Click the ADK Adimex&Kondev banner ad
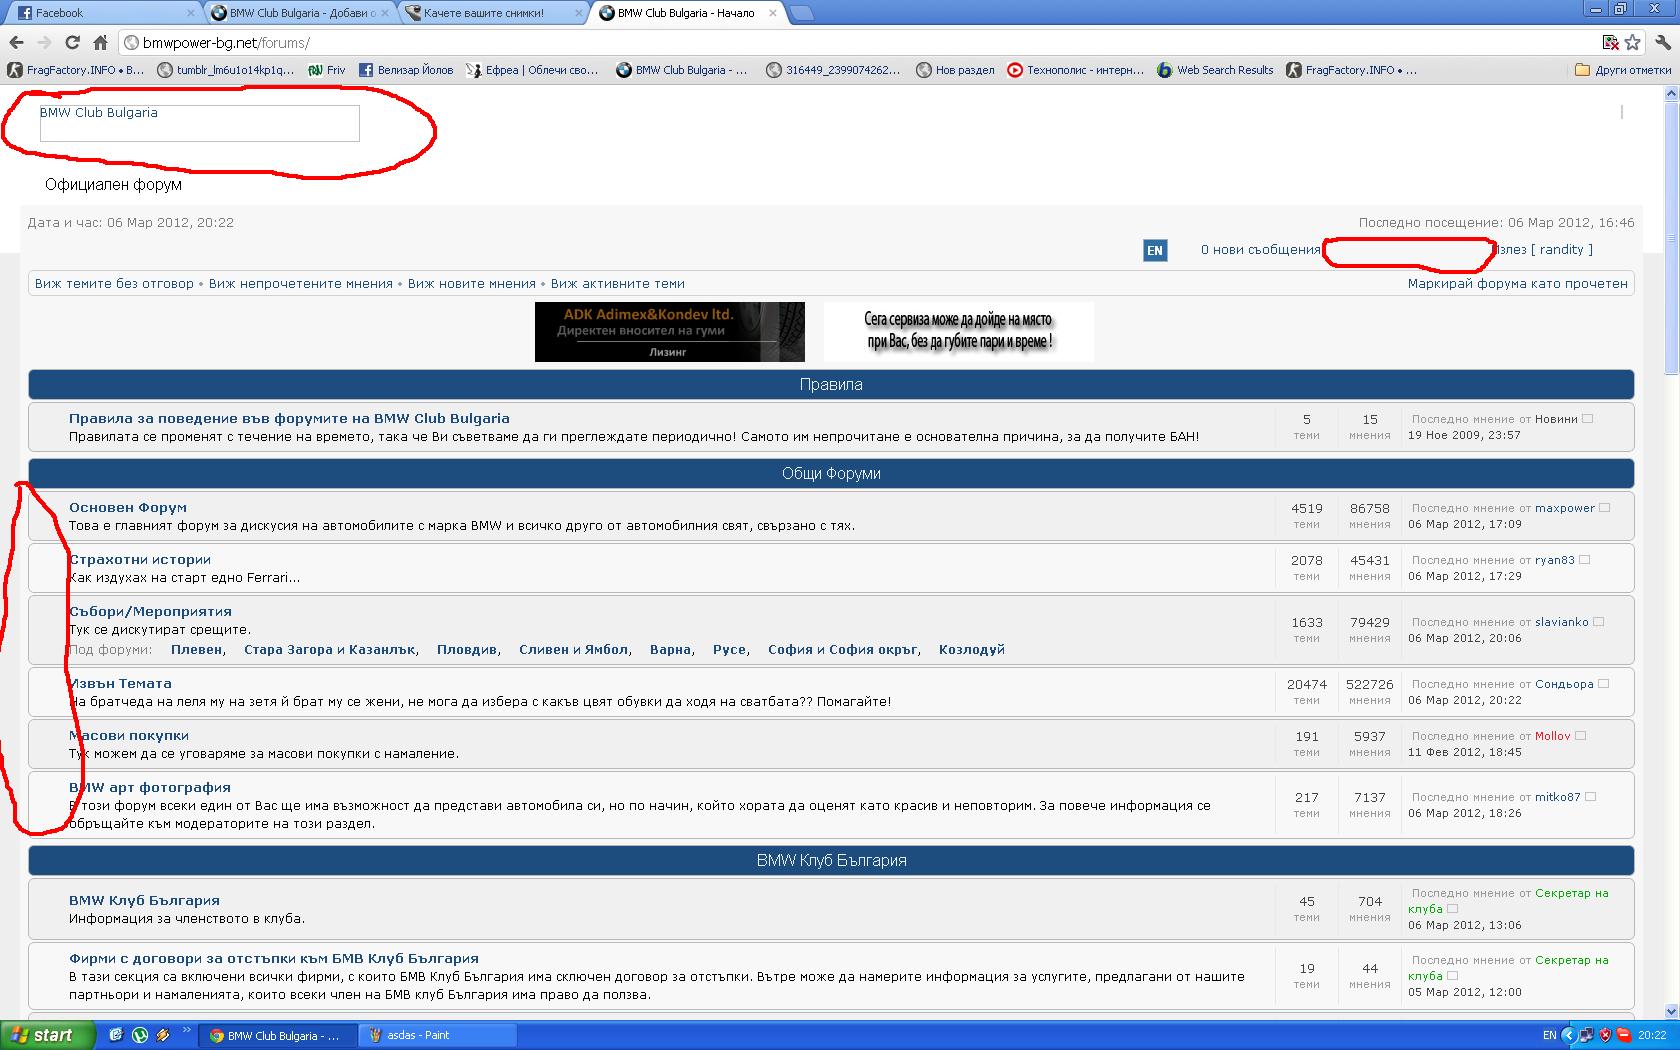The width and height of the screenshot is (1680, 1050). click(x=670, y=332)
